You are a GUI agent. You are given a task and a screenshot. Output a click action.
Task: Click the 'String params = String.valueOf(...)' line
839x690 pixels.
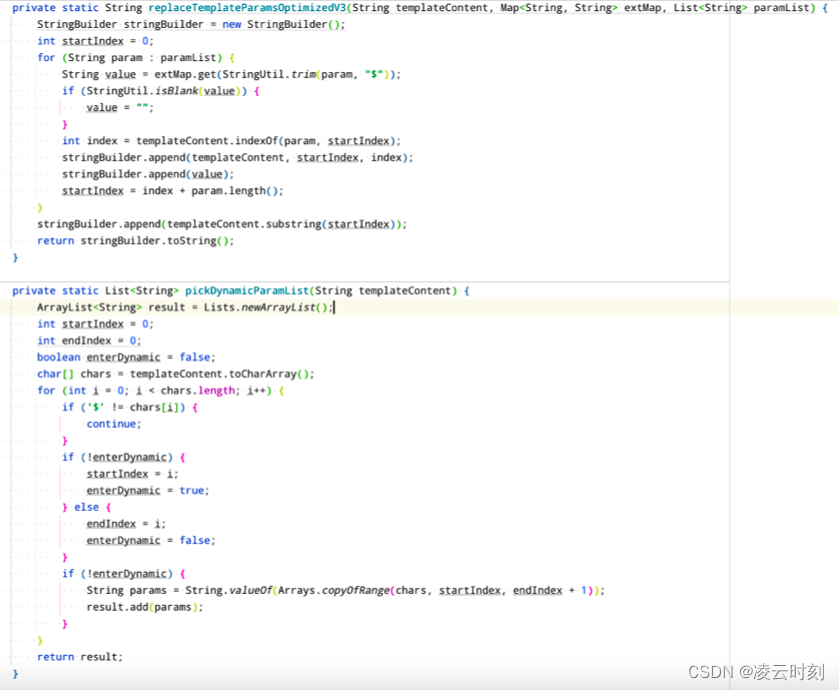click(346, 590)
